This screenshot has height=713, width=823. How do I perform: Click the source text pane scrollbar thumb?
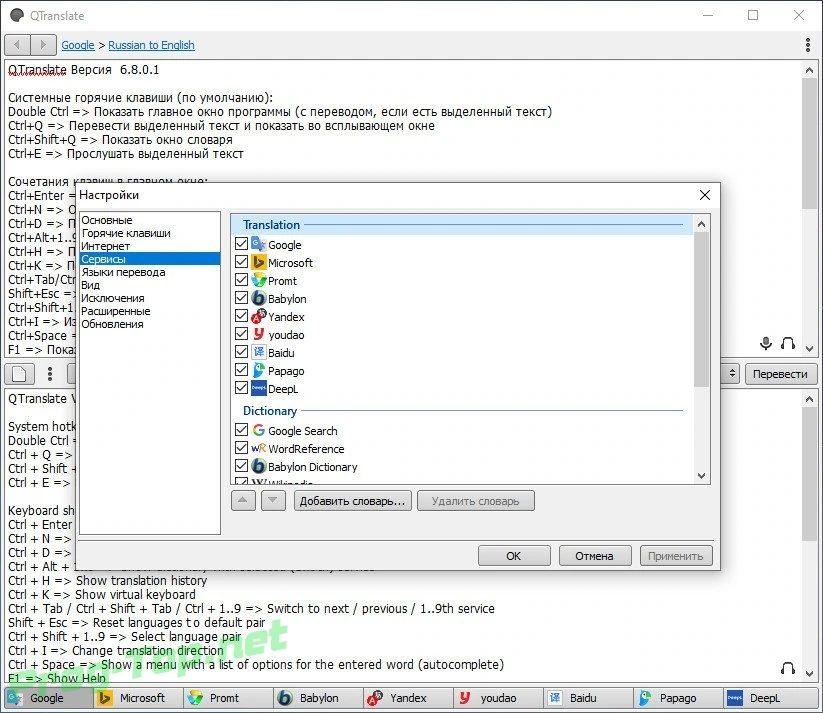(809, 143)
